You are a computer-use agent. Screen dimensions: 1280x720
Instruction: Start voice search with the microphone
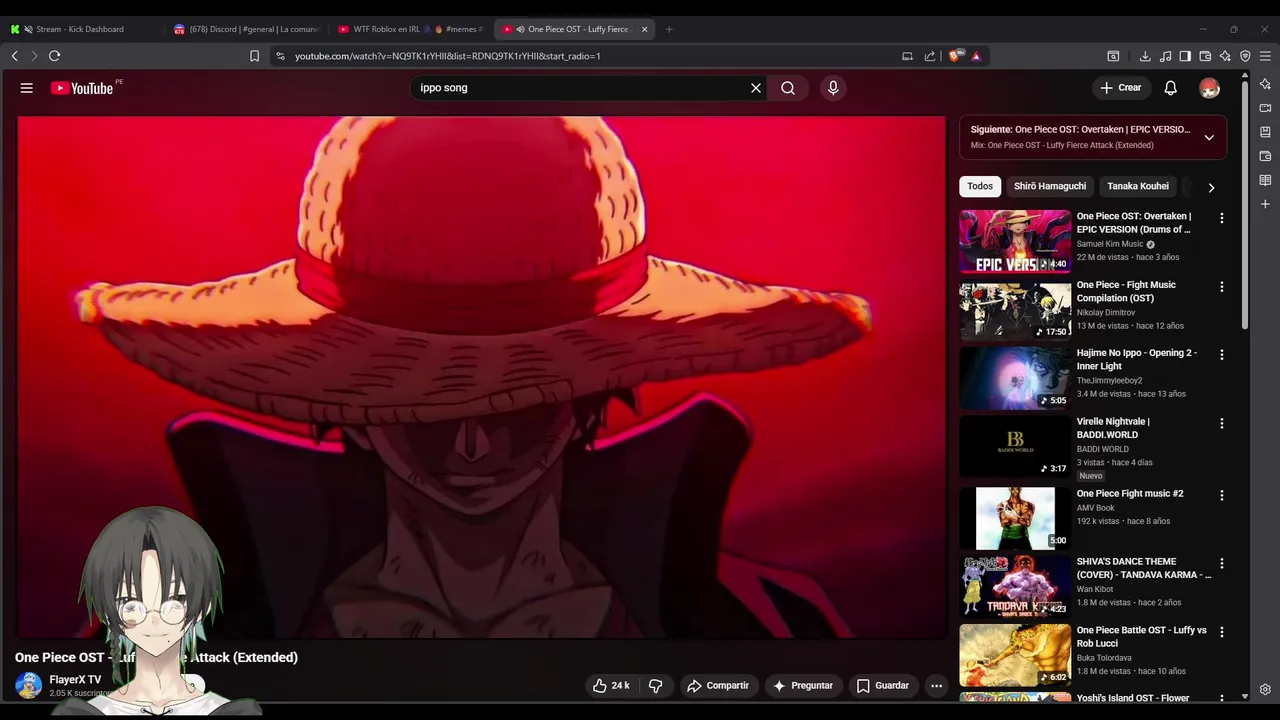coord(833,88)
